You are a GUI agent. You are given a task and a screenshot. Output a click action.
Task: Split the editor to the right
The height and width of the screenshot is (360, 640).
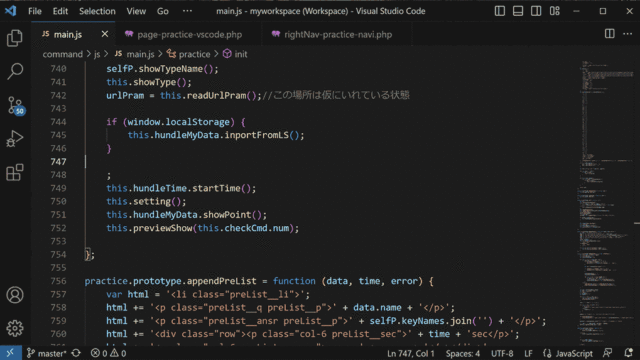tap(609, 34)
